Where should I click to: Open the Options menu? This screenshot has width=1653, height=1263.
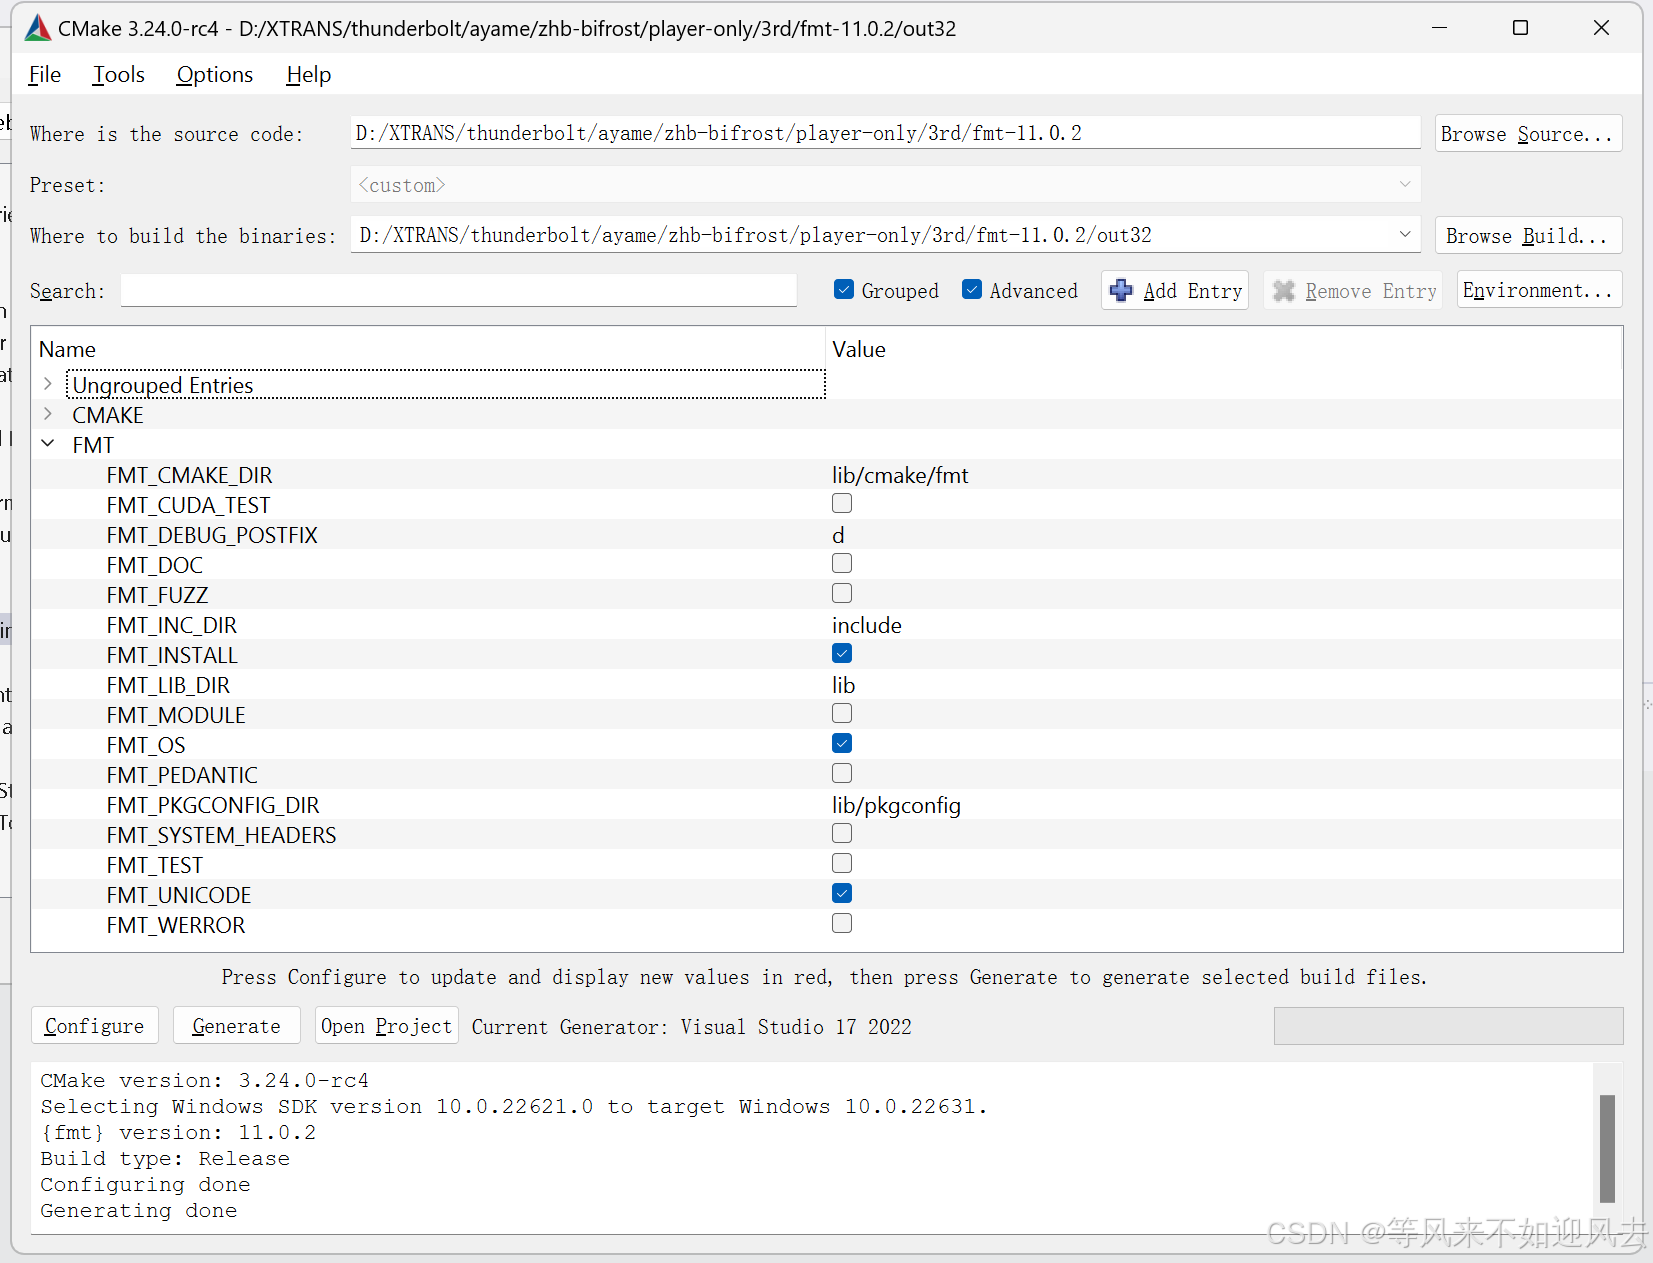(x=215, y=75)
